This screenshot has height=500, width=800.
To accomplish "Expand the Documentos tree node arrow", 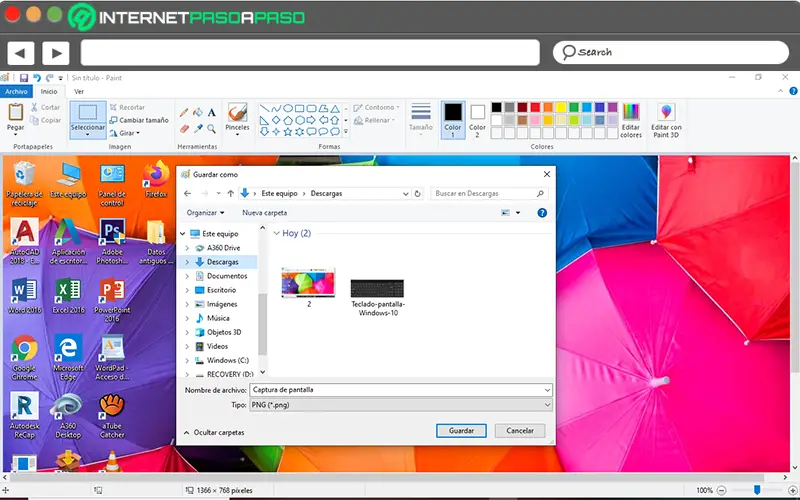I will coord(187,276).
